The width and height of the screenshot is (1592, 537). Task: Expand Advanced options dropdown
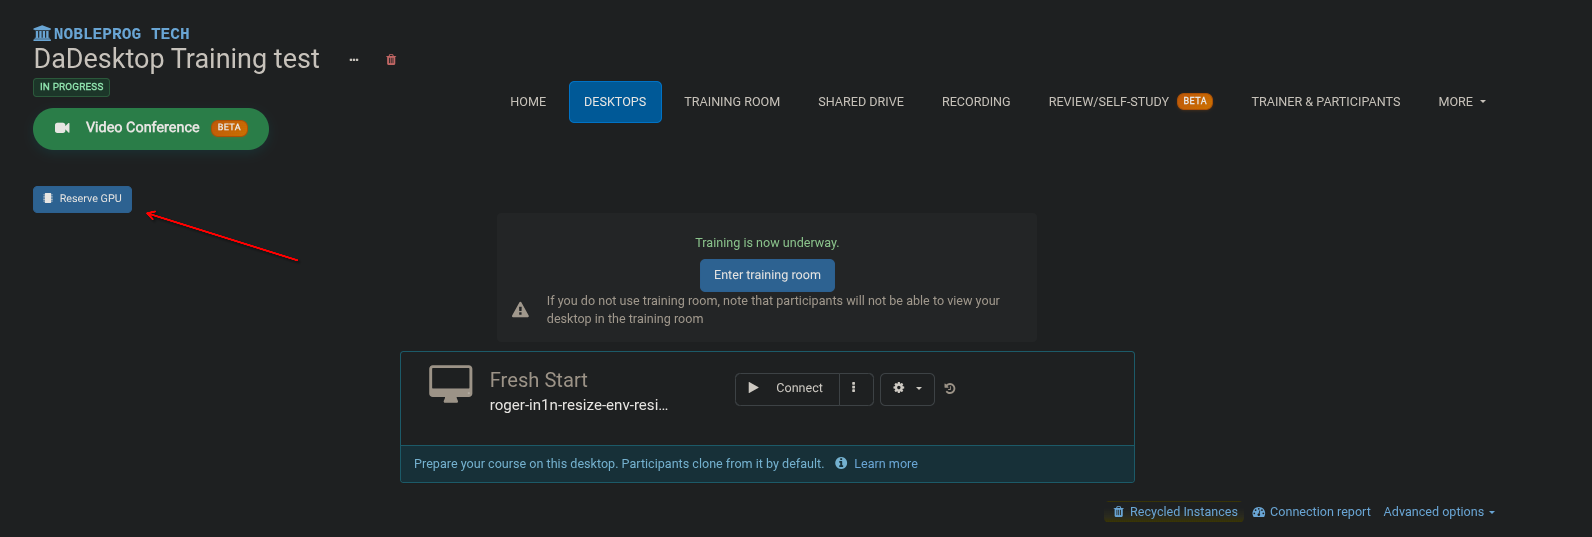(x=1439, y=512)
